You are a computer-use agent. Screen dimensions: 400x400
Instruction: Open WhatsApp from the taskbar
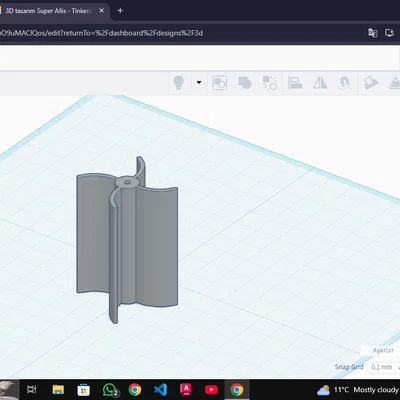point(110,389)
